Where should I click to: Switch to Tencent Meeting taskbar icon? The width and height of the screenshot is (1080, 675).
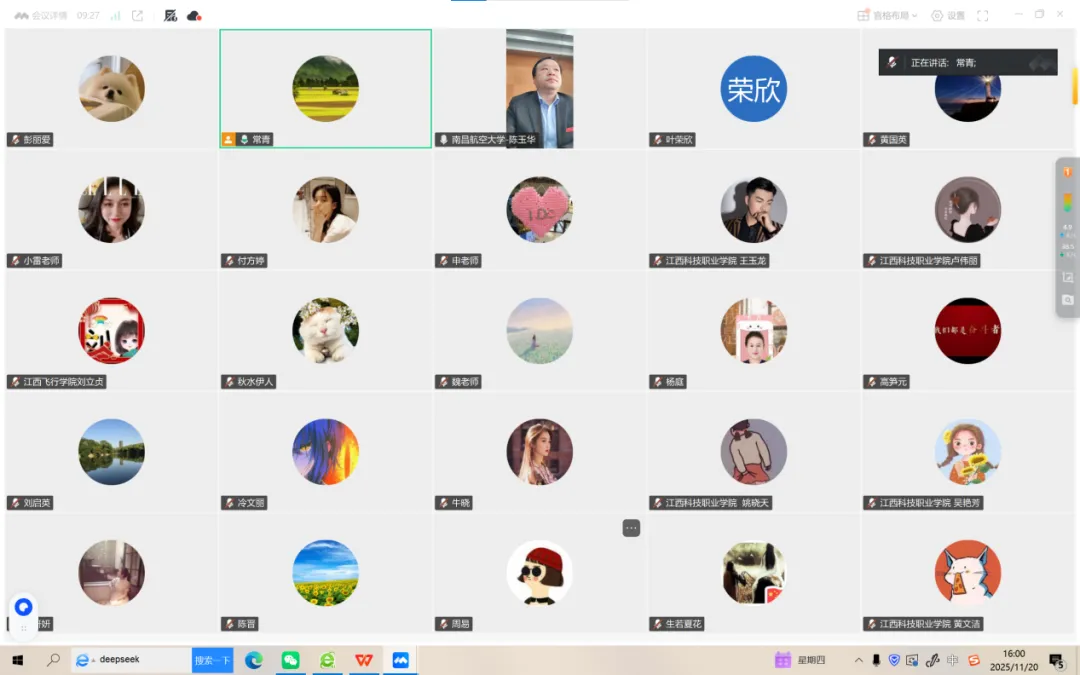(400, 661)
